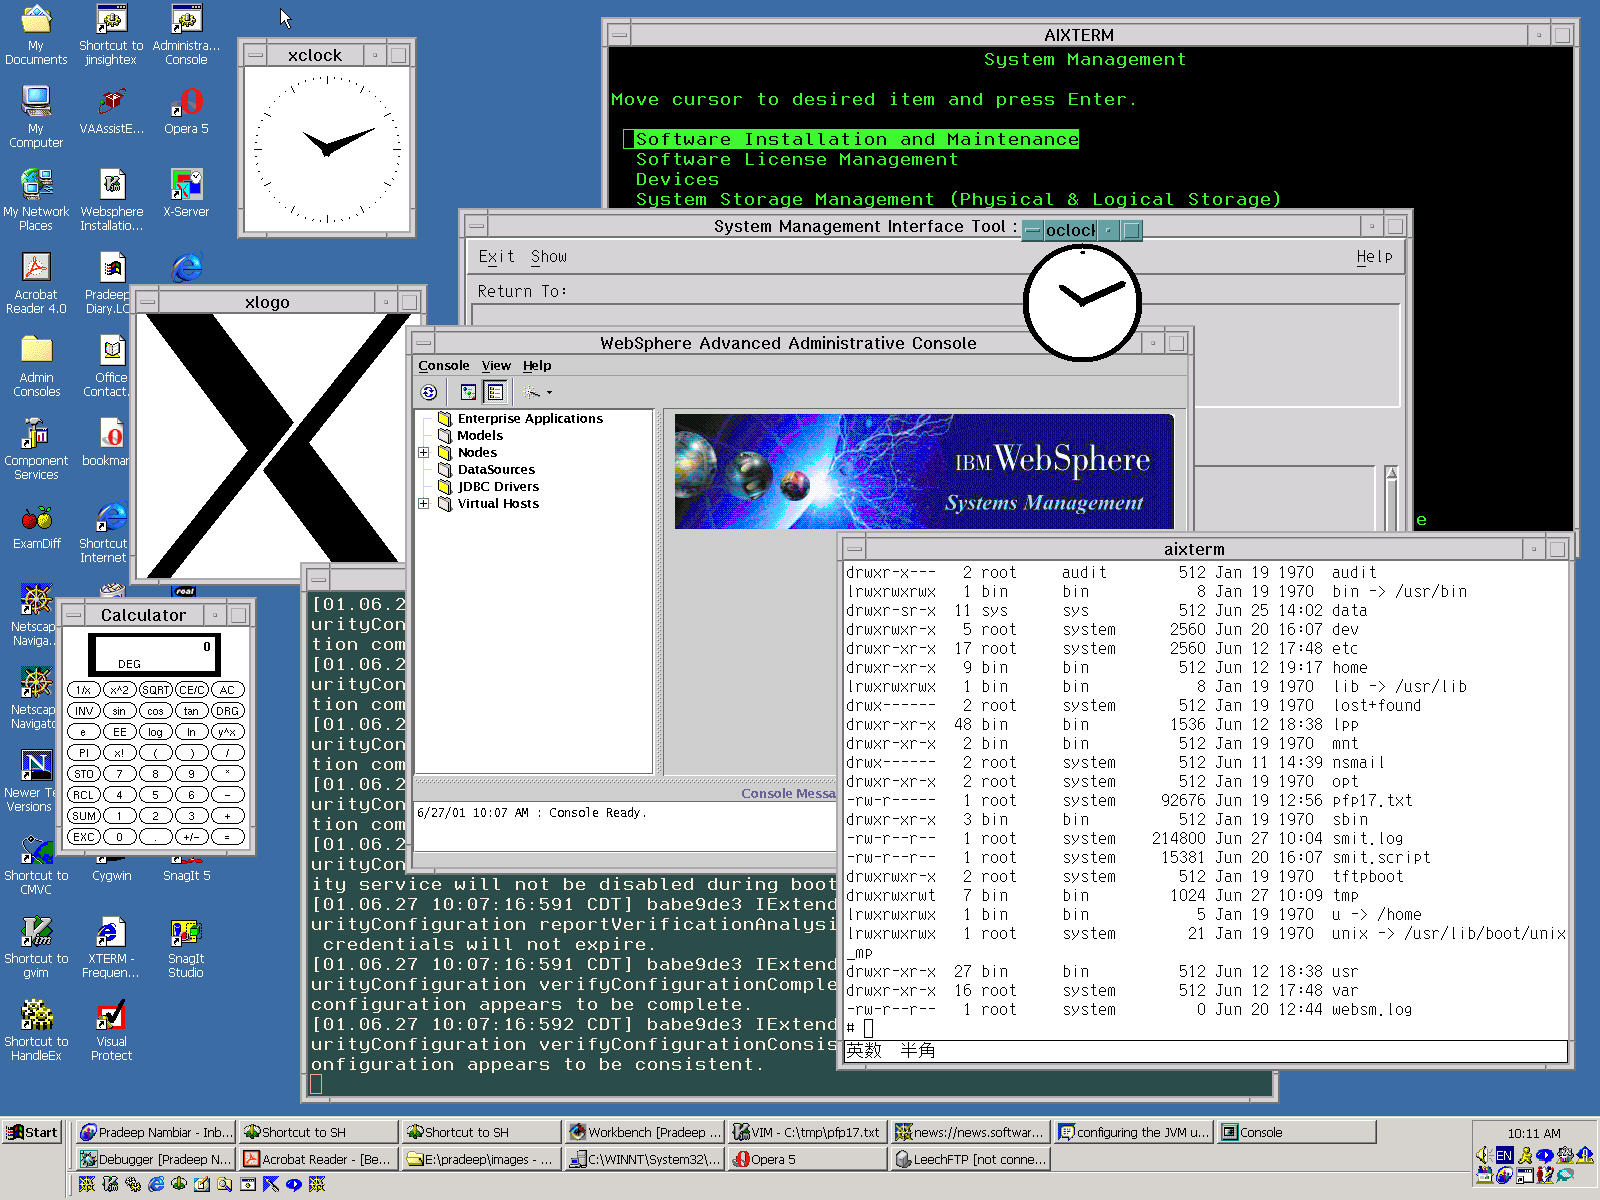Launch SnagIt Studio from the desktop
This screenshot has width=1600, height=1200.
(x=185, y=935)
